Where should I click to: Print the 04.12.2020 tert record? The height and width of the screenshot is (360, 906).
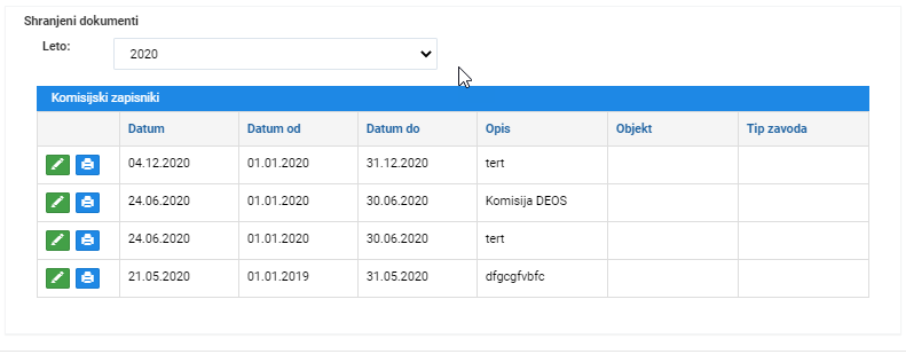(88, 165)
